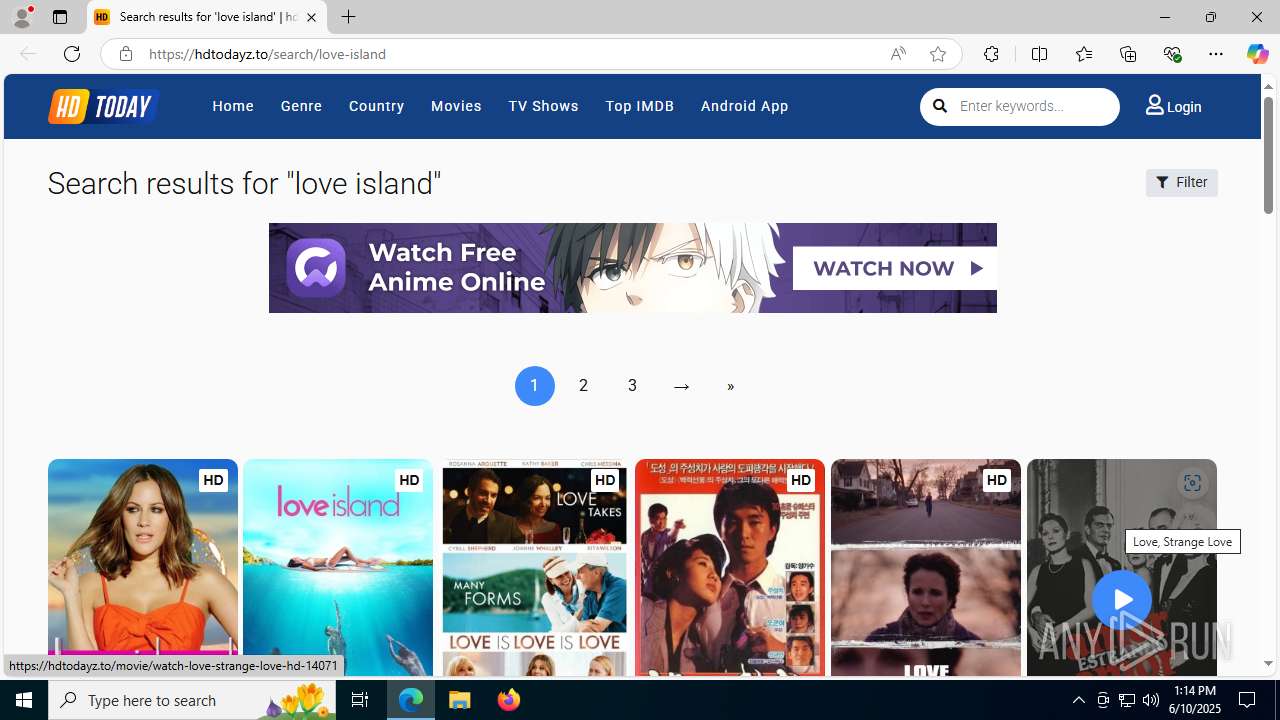Viewport: 1280px width, 720px height.
Task: Click the scrollbar down arrow
Action: point(1268,664)
